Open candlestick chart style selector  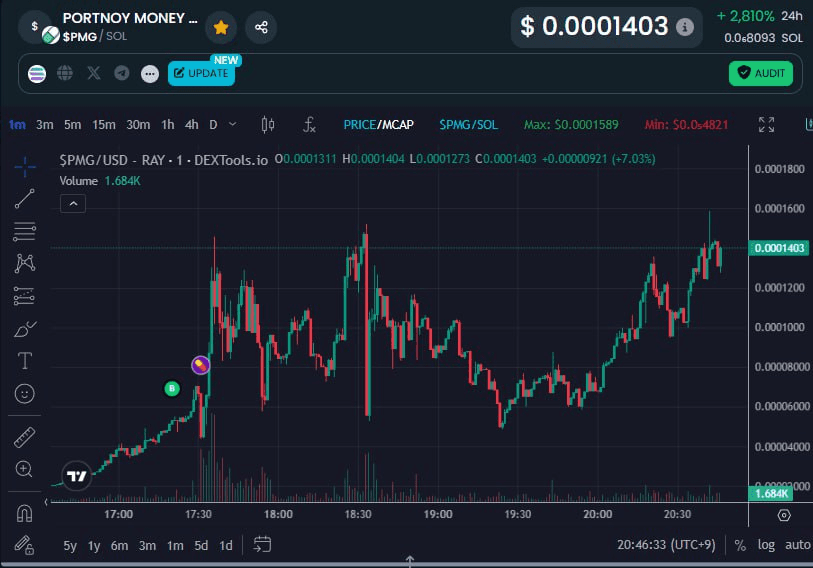(268, 124)
